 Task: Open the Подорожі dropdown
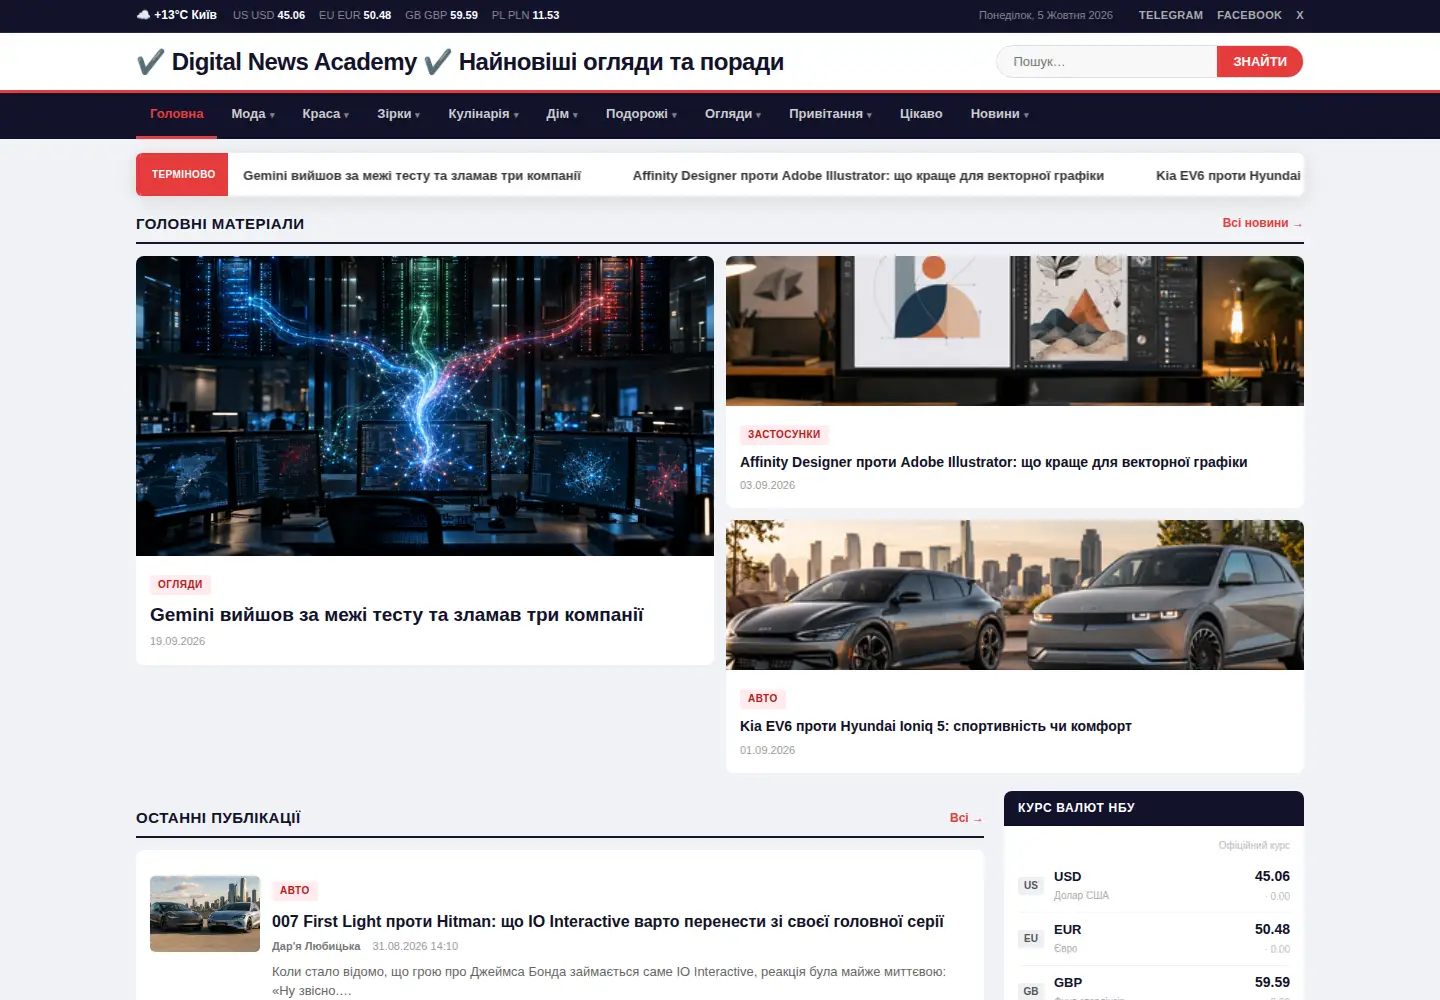tap(641, 114)
